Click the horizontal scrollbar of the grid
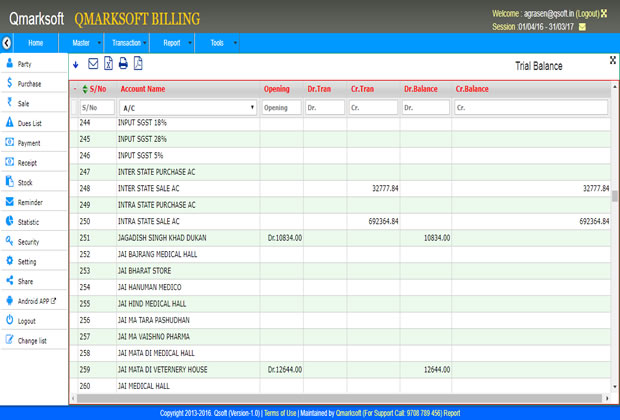620x420 pixels. click(339, 398)
